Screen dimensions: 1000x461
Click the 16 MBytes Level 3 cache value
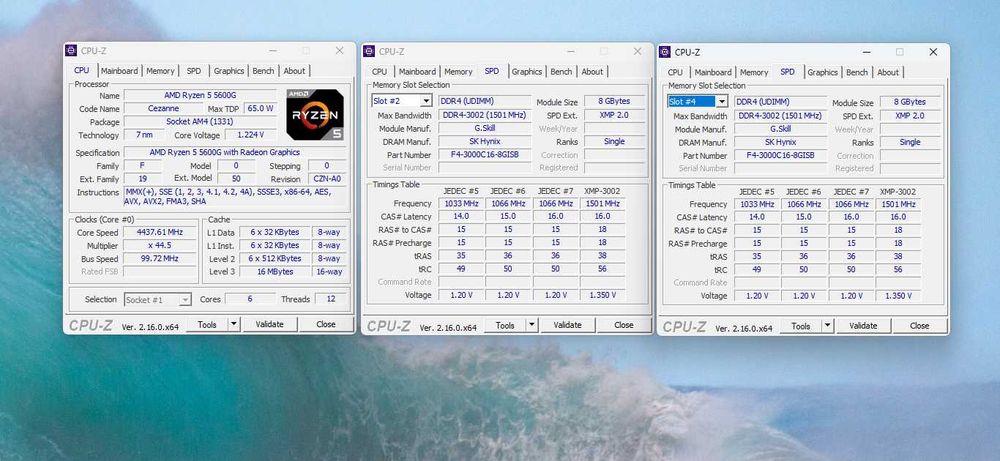[x=276, y=272]
